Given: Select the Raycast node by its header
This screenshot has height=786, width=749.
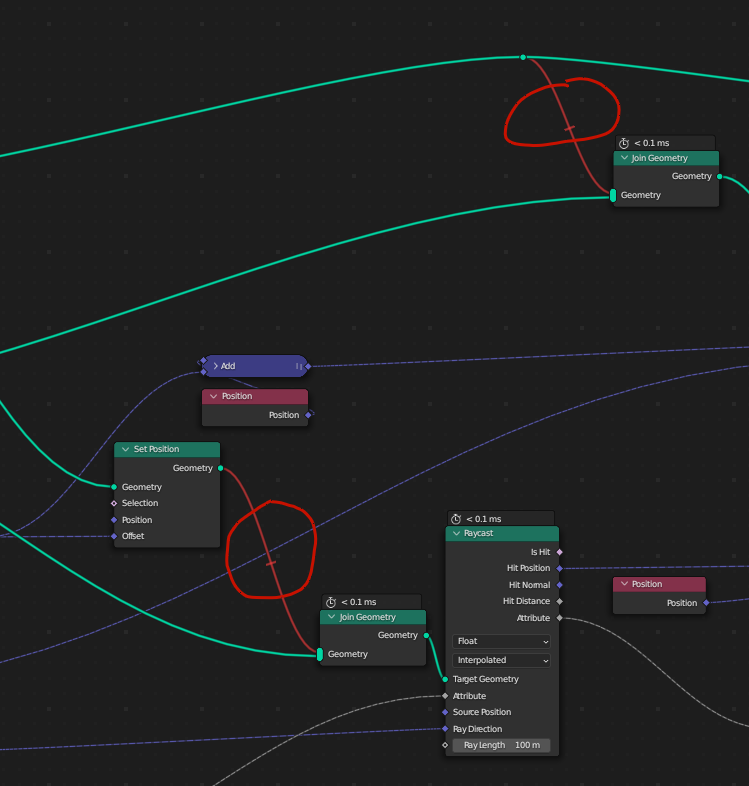Looking at the screenshot, I should pos(502,533).
